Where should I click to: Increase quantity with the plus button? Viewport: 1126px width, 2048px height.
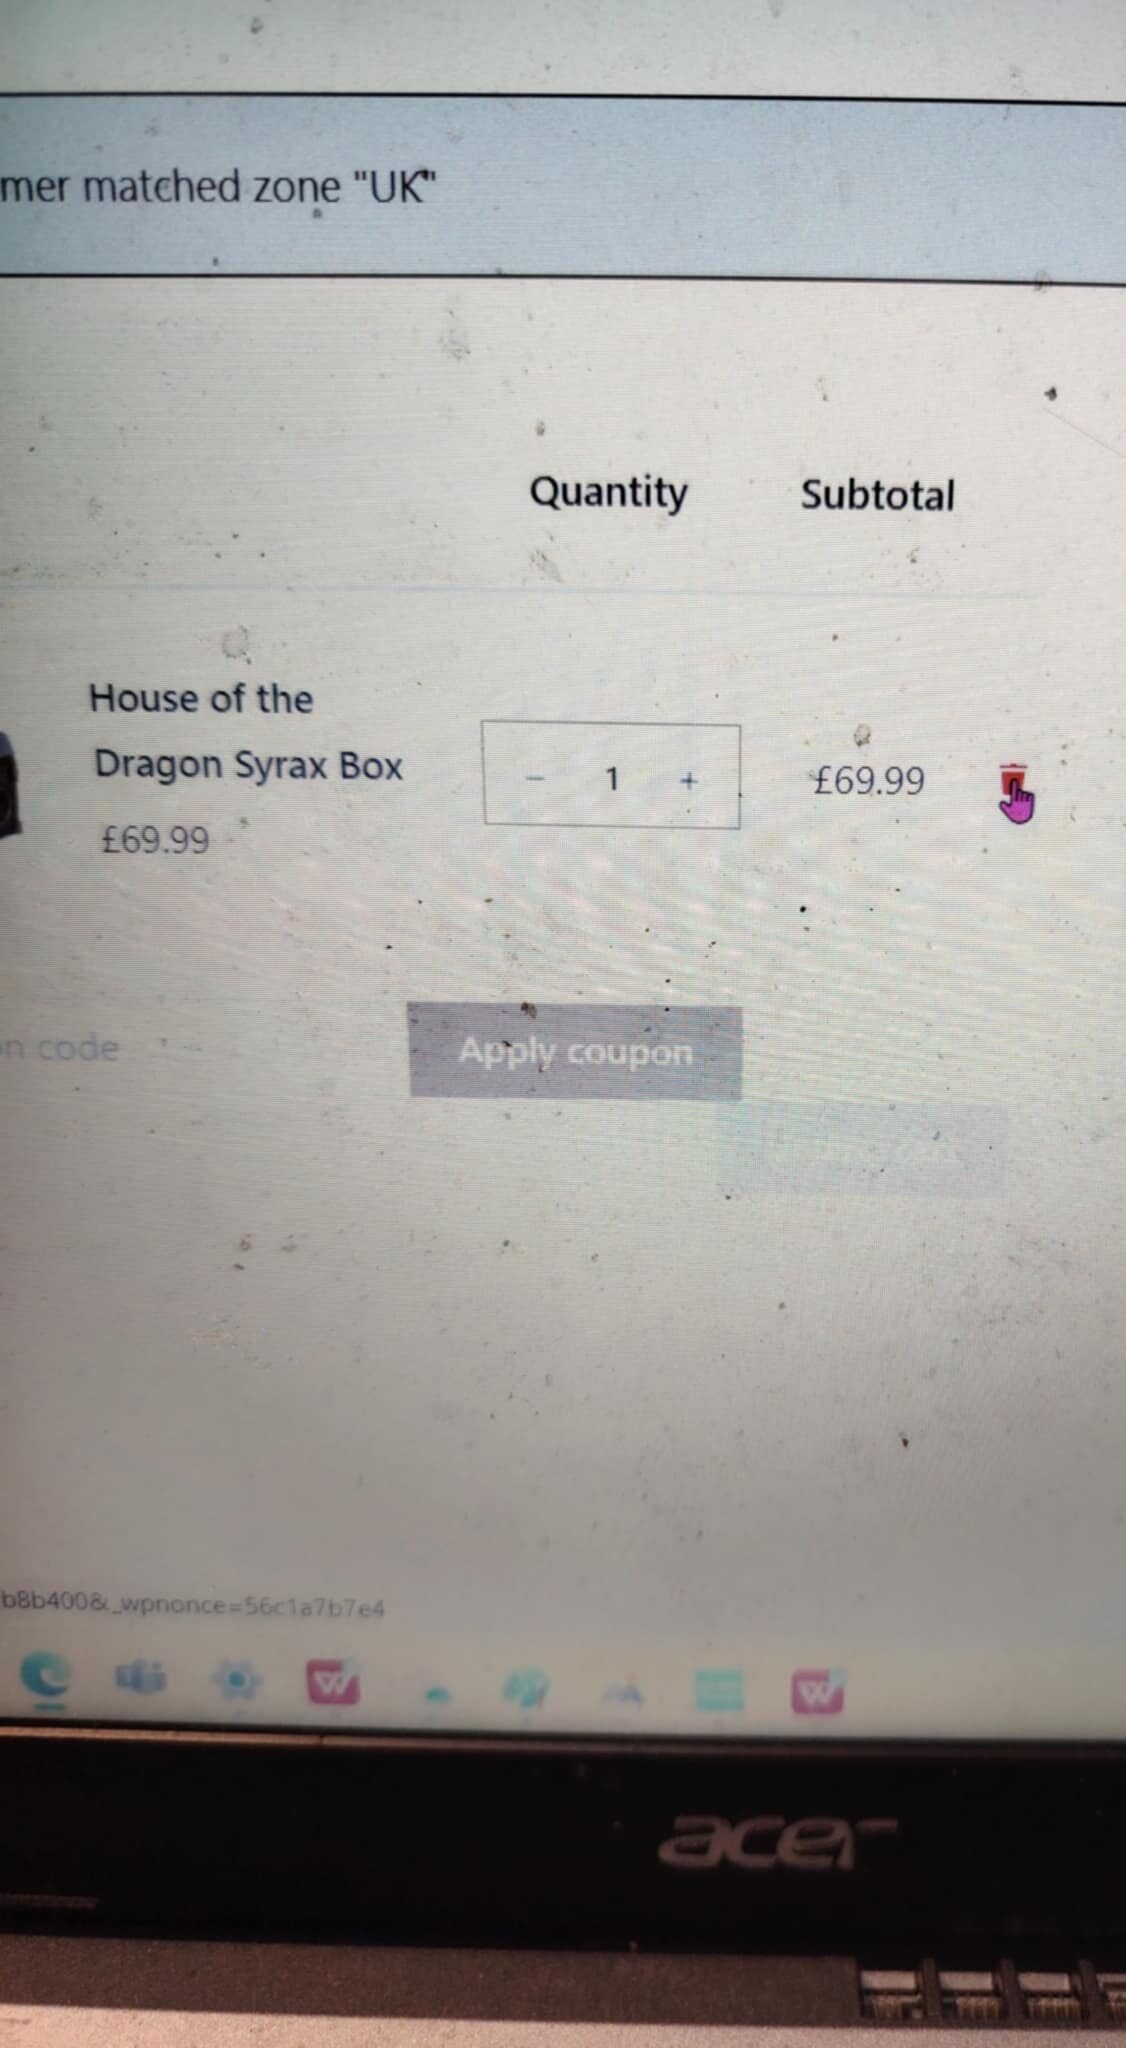pos(688,780)
